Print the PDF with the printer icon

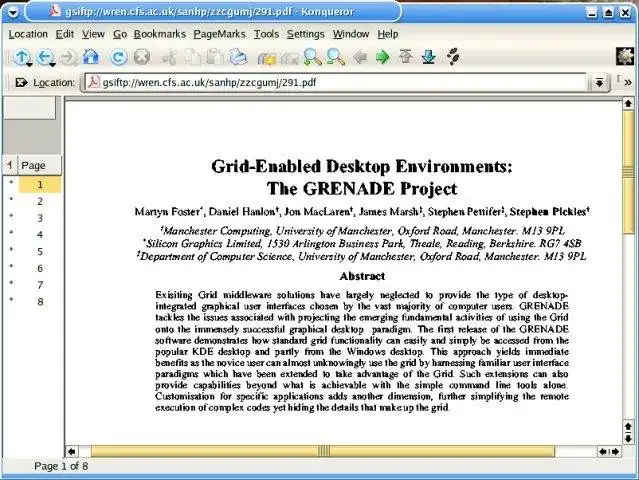click(238, 57)
